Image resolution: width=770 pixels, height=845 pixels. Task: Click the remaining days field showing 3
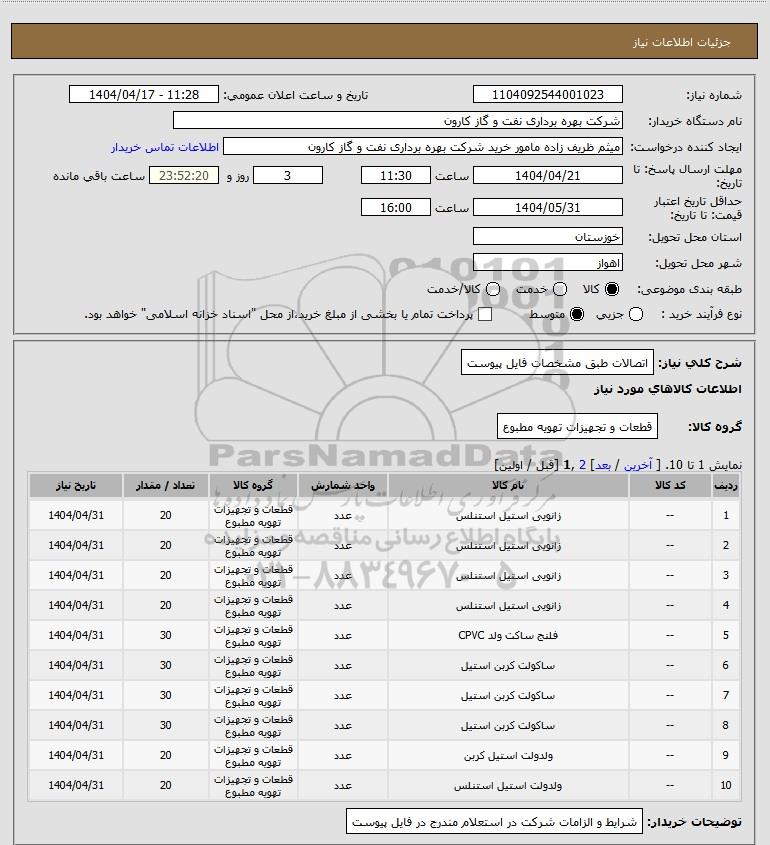pyautogui.click(x=288, y=176)
